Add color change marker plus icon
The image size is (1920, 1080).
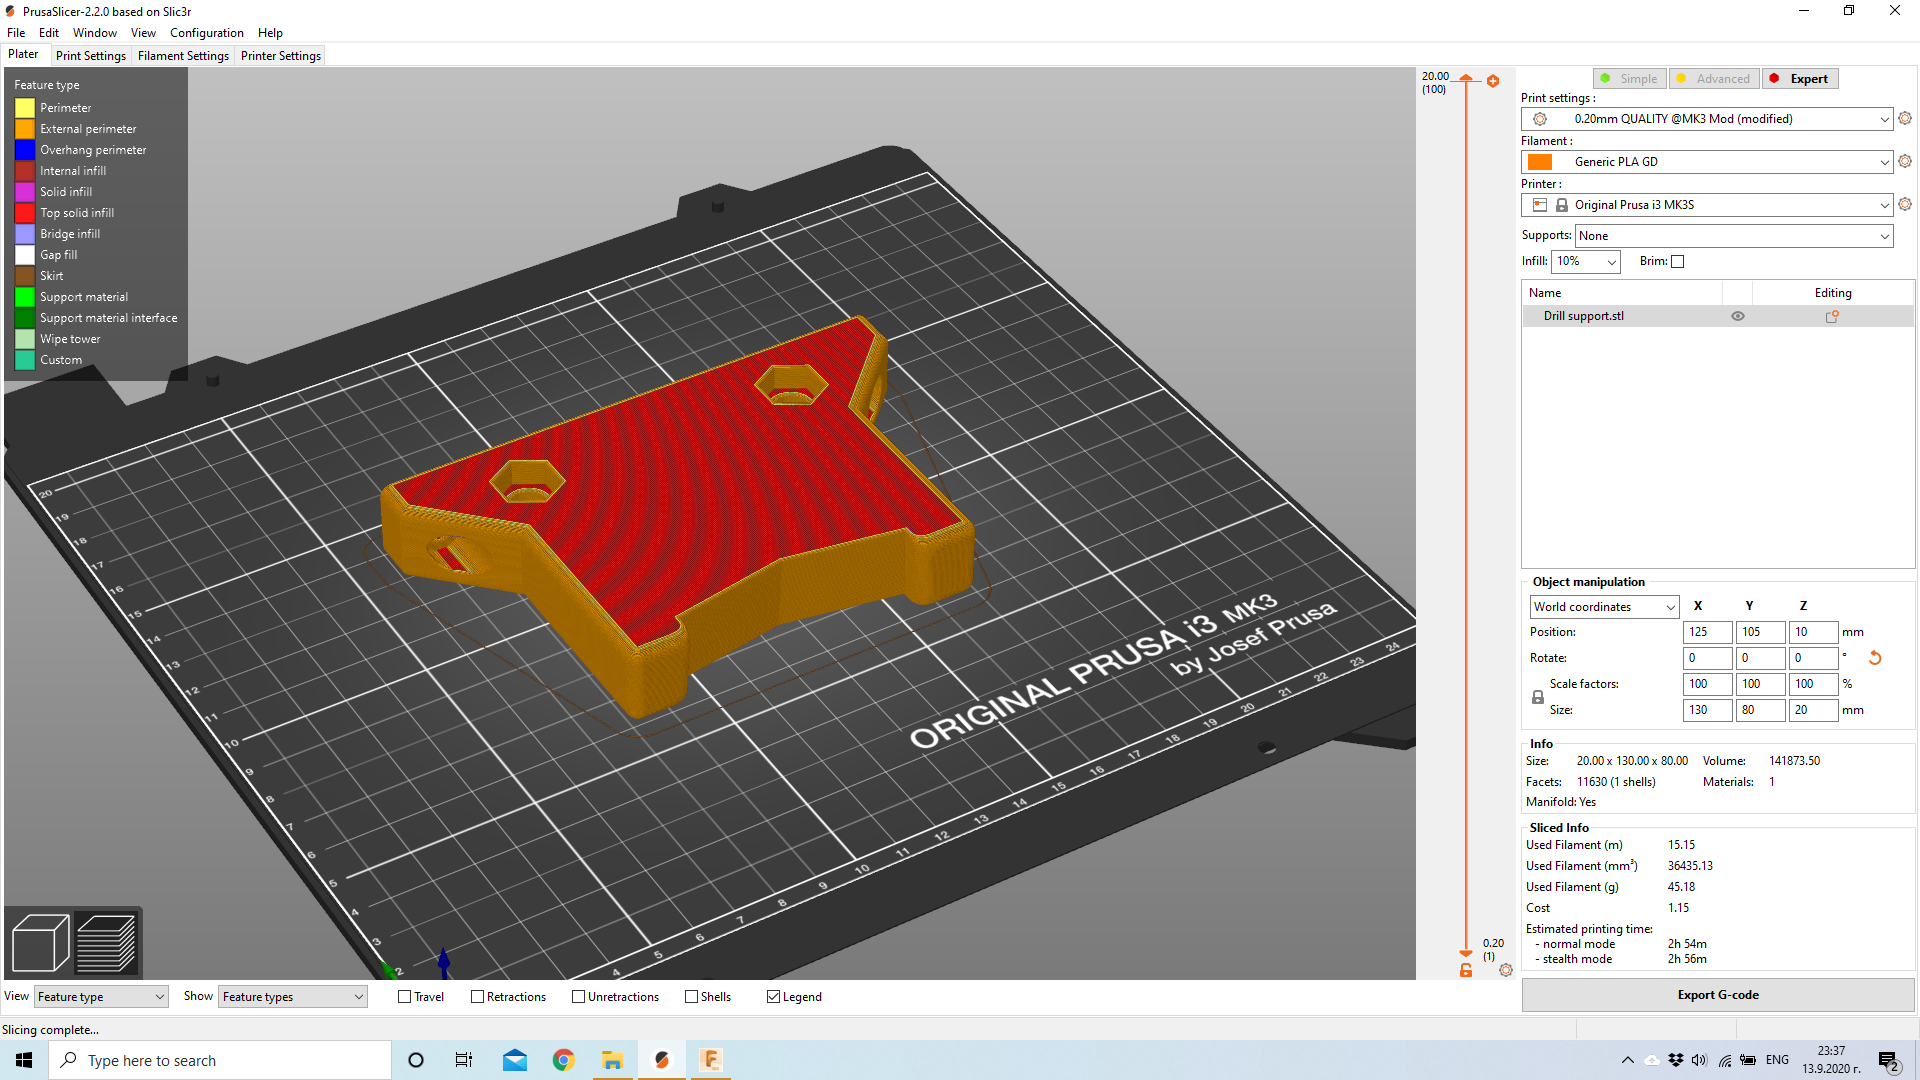click(1493, 81)
